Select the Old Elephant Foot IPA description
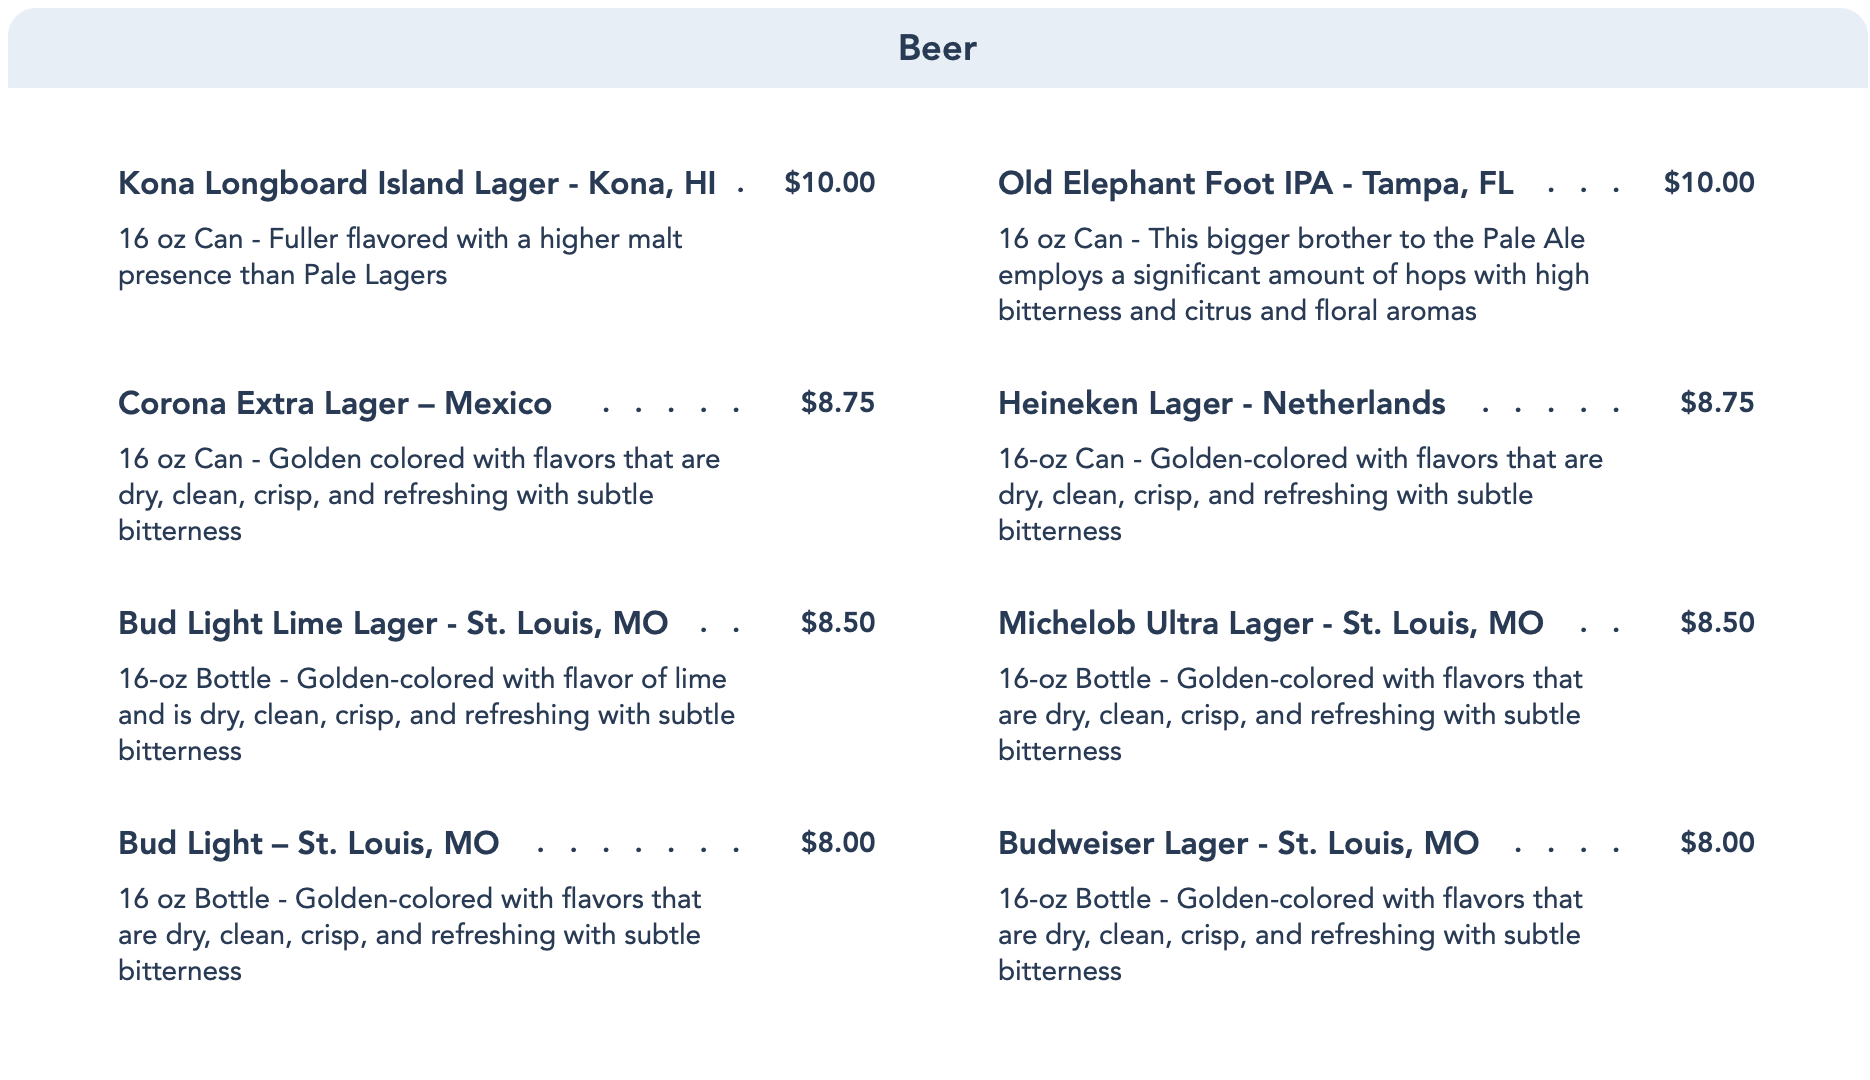 (x=1293, y=275)
